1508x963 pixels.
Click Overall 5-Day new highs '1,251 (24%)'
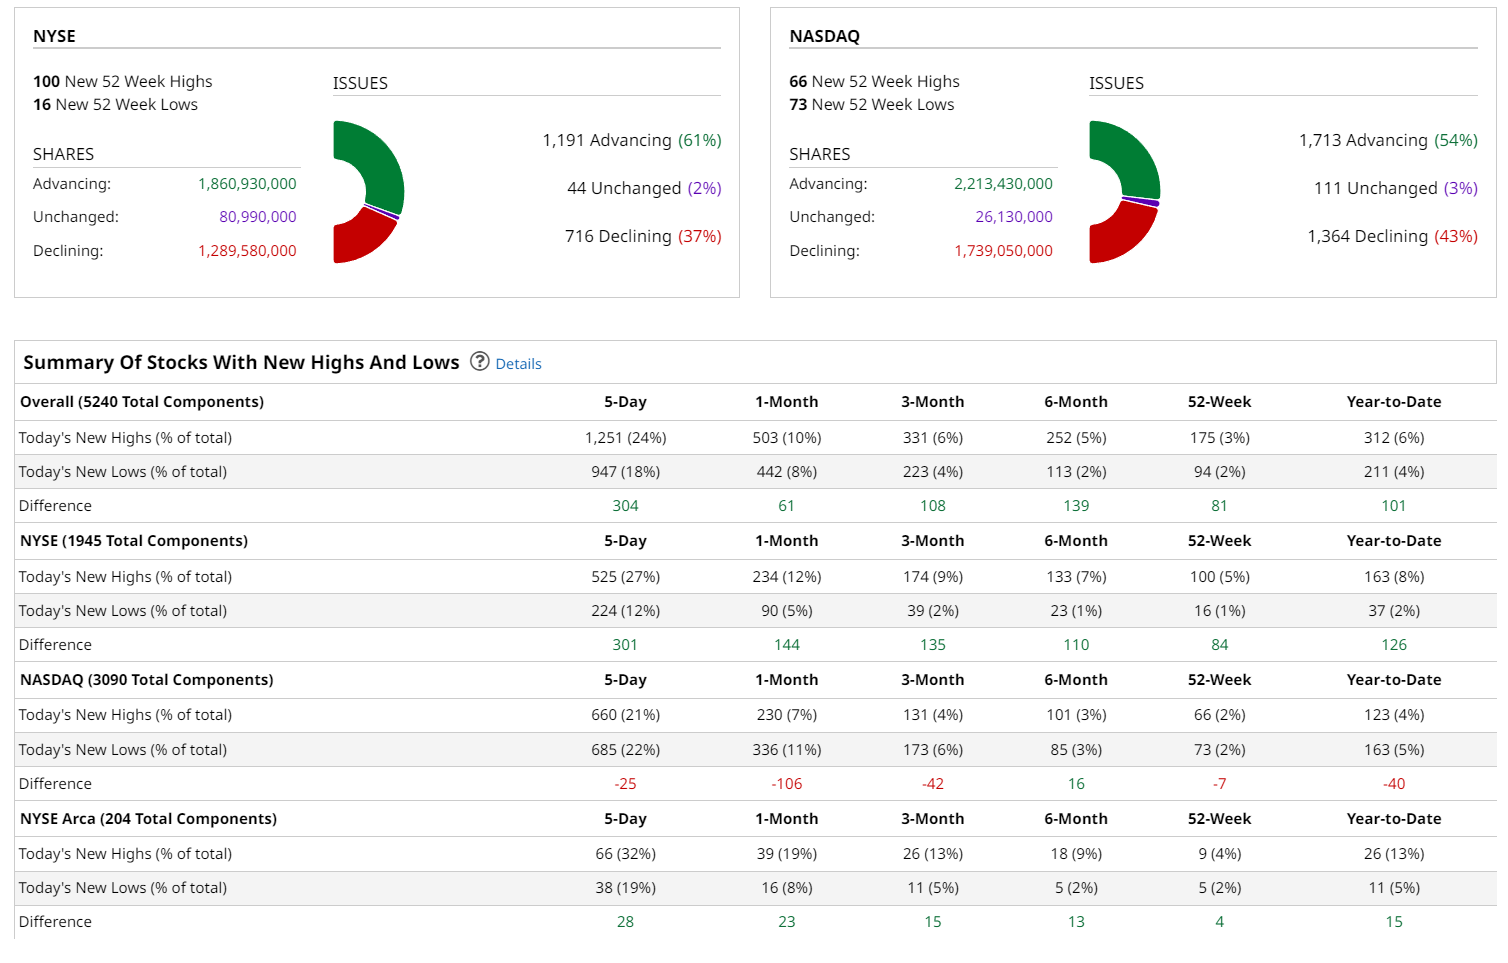(626, 438)
